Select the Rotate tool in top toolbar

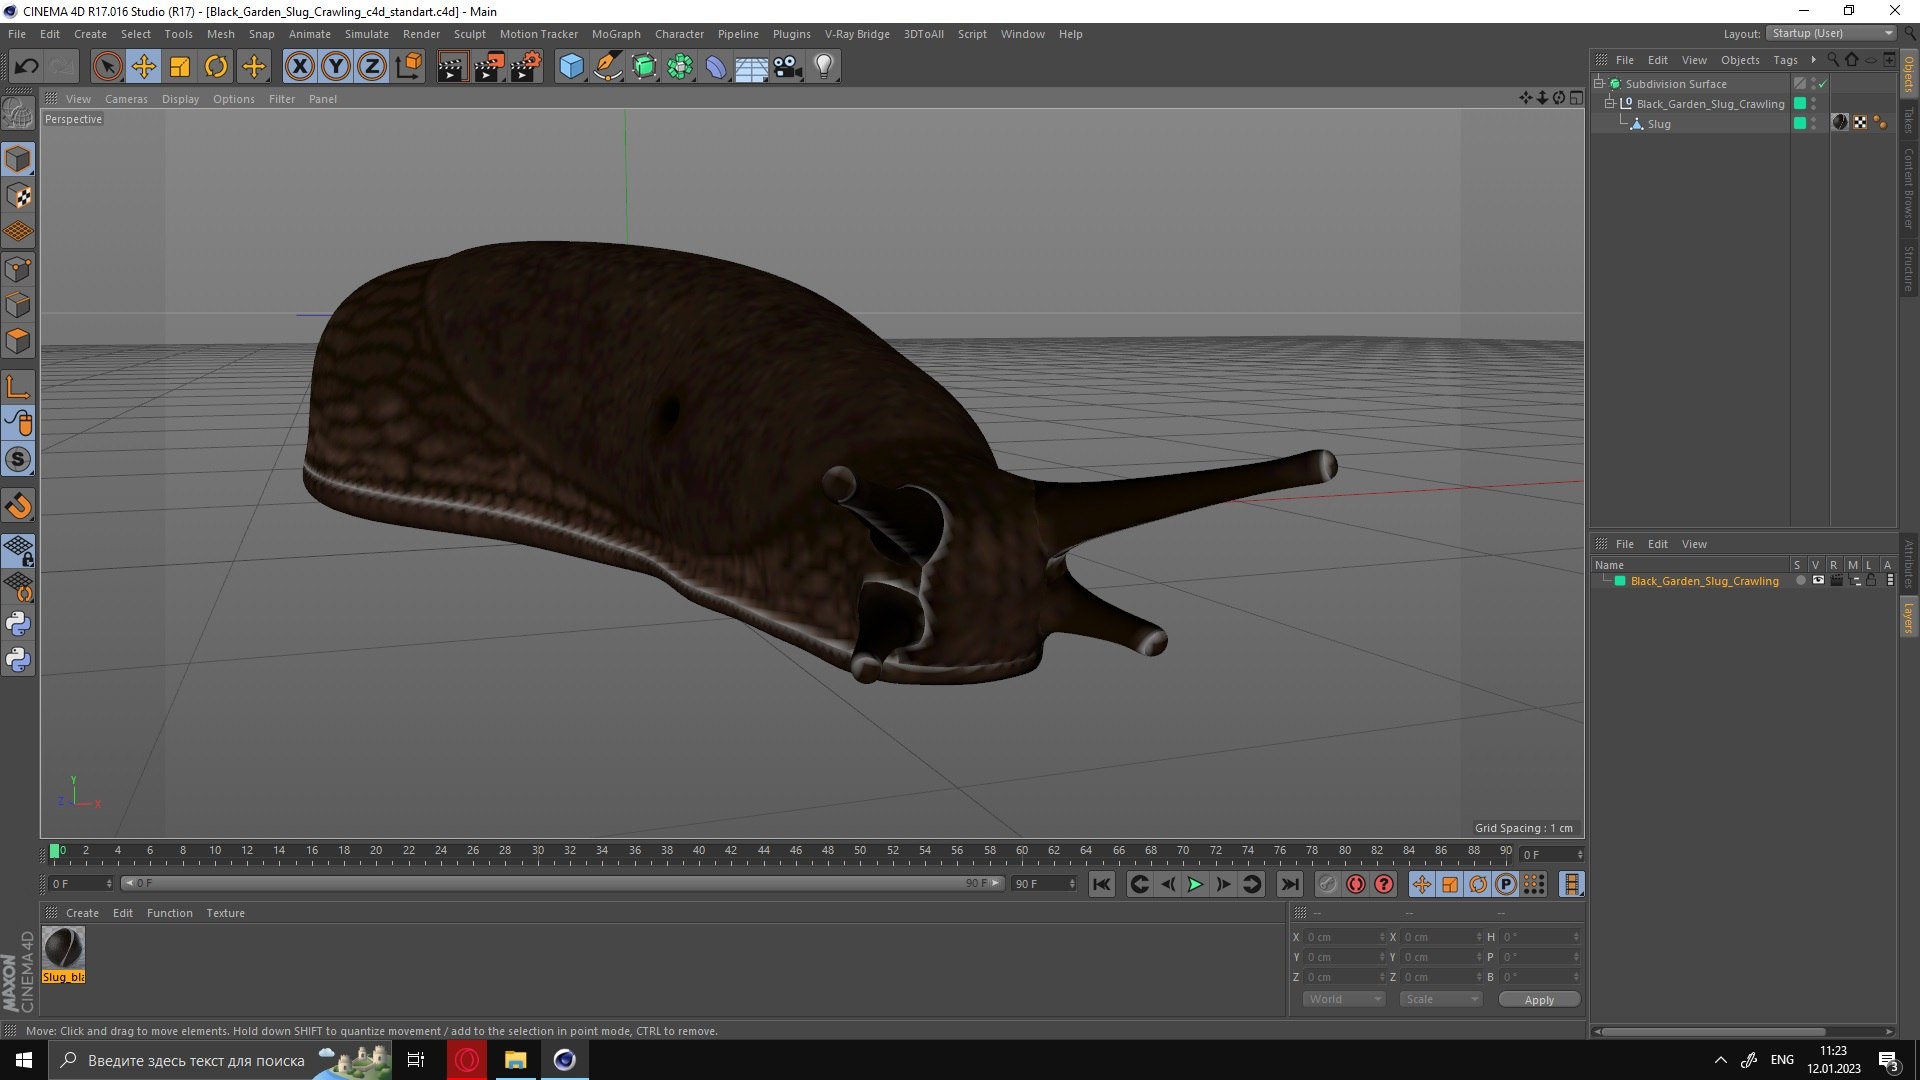point(216,67)
